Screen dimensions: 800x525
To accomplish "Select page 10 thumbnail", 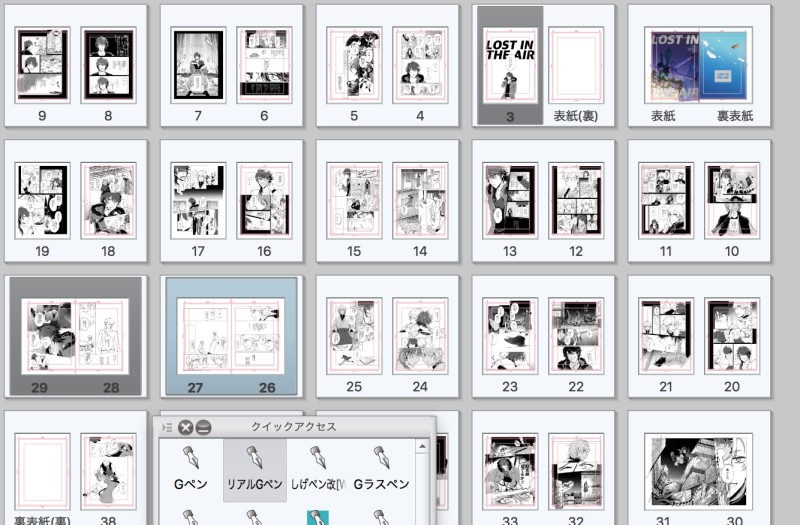I will (732, 201).
